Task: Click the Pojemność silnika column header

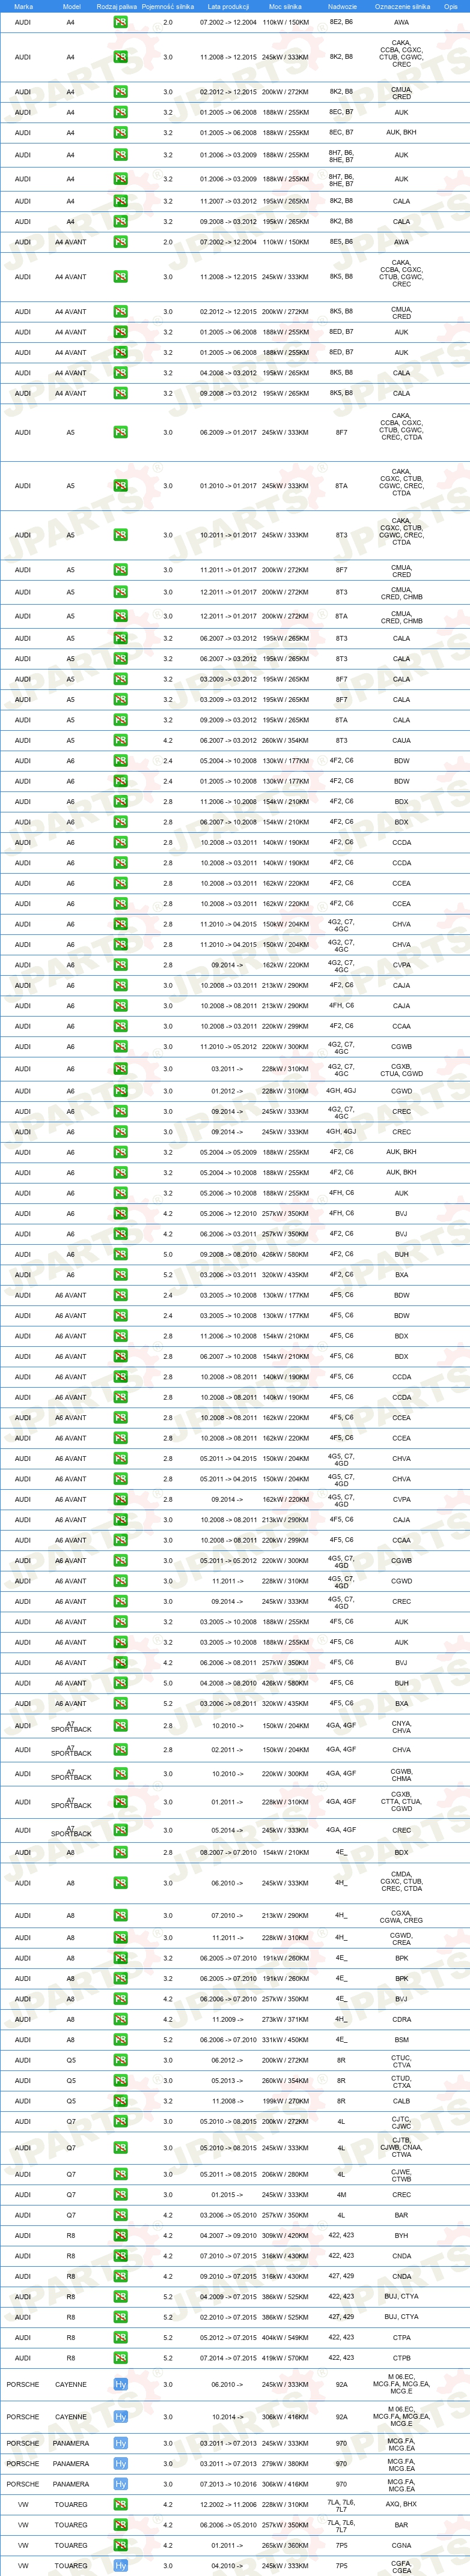Action: [168, 6]
